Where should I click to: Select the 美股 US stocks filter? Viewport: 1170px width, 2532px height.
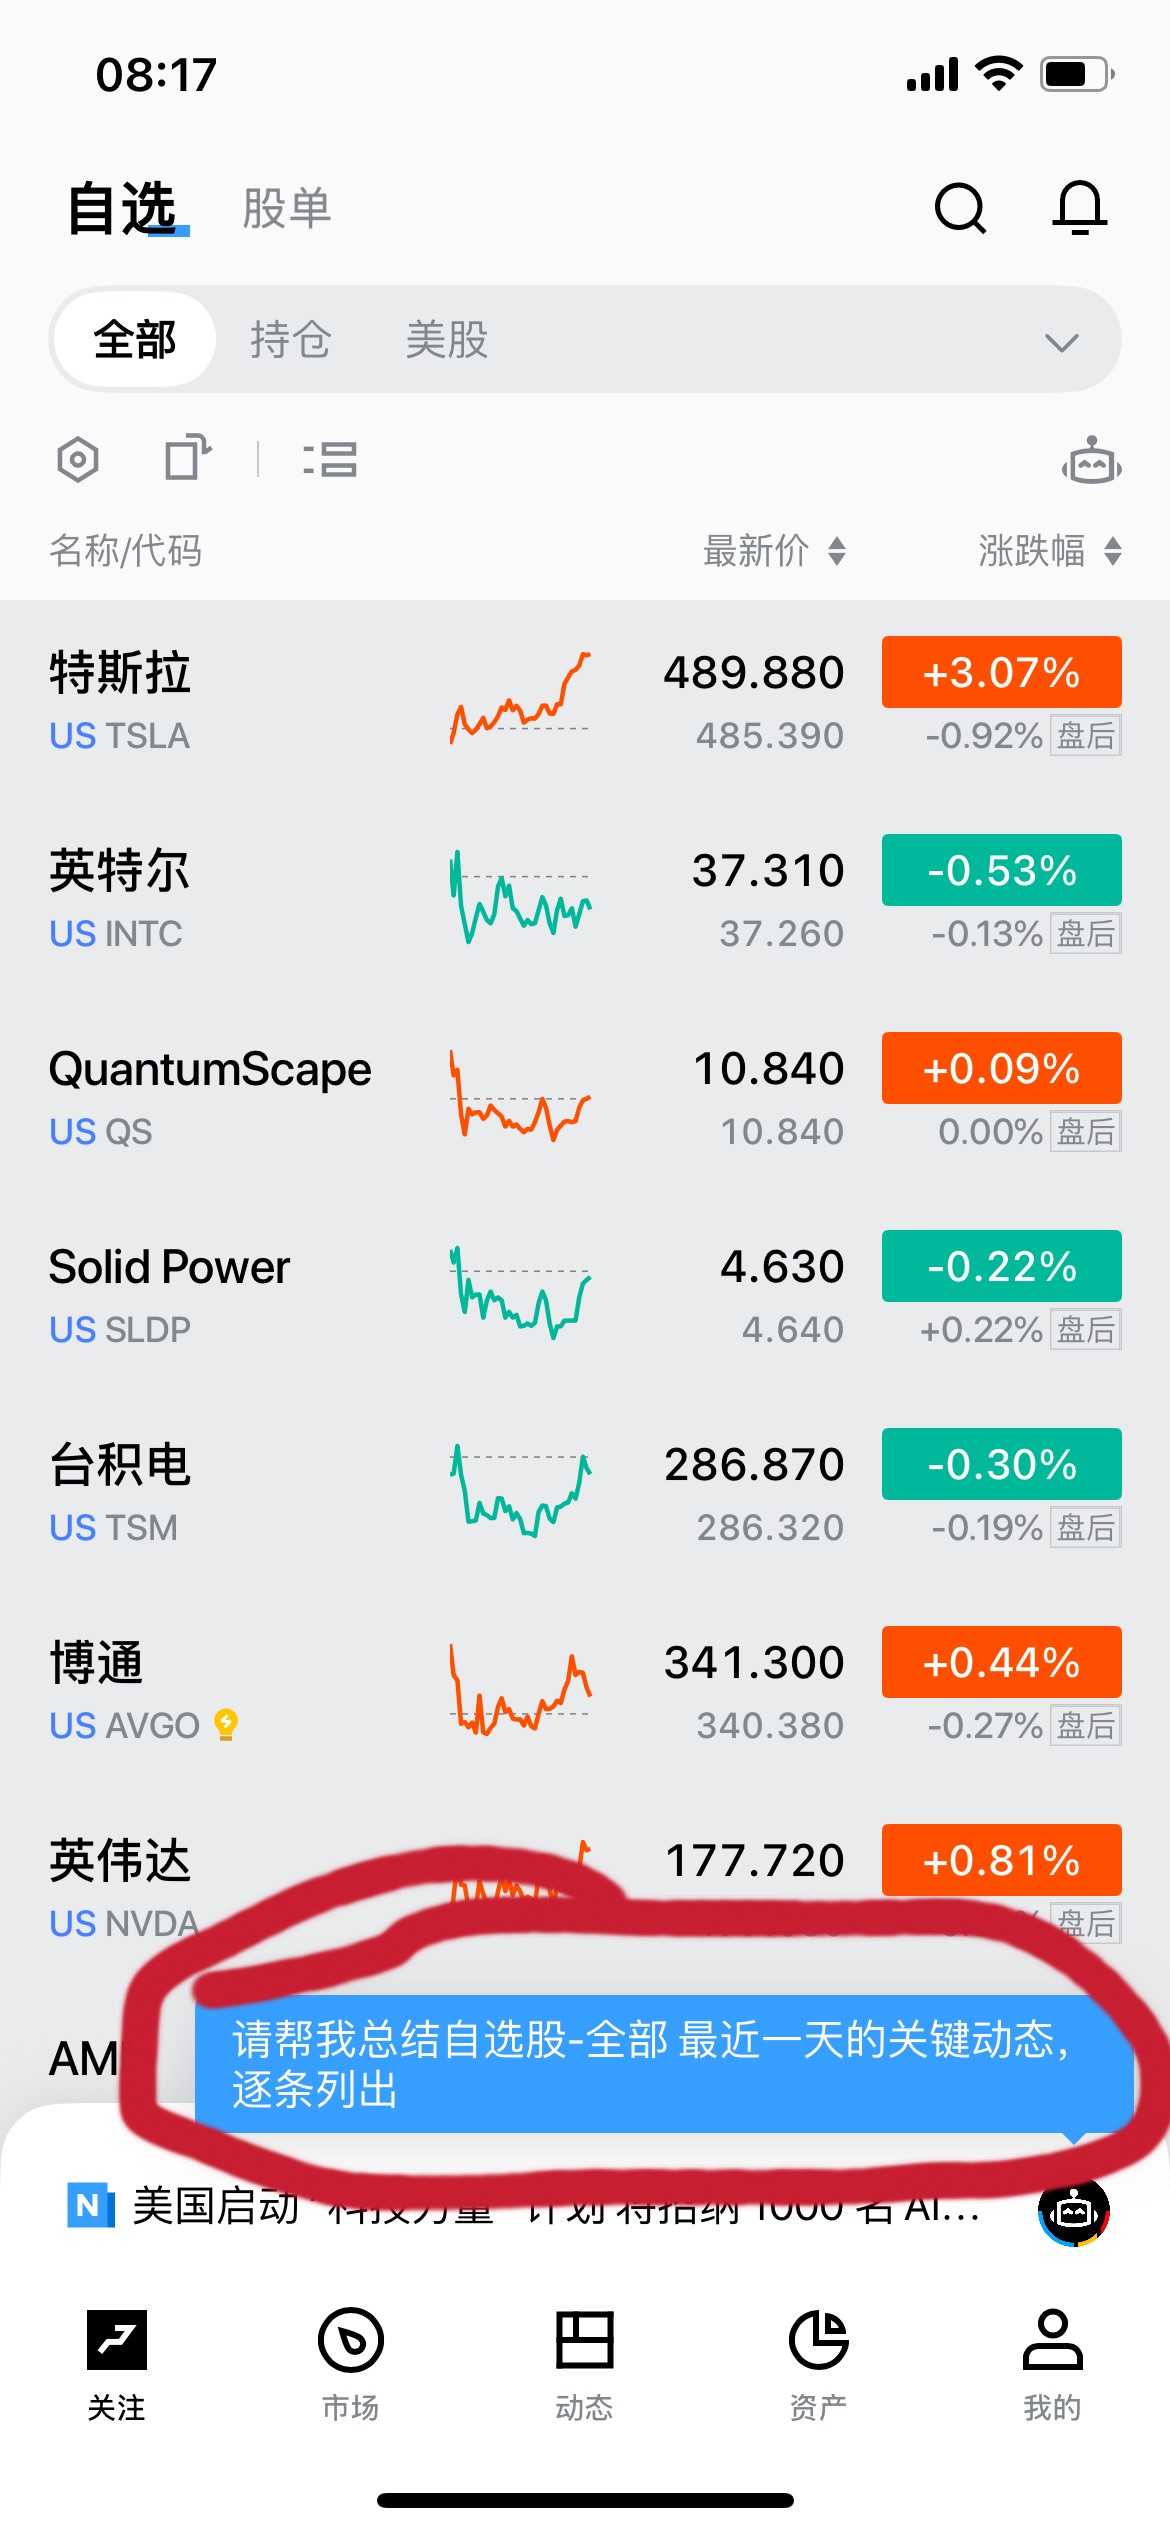(446, 340)
